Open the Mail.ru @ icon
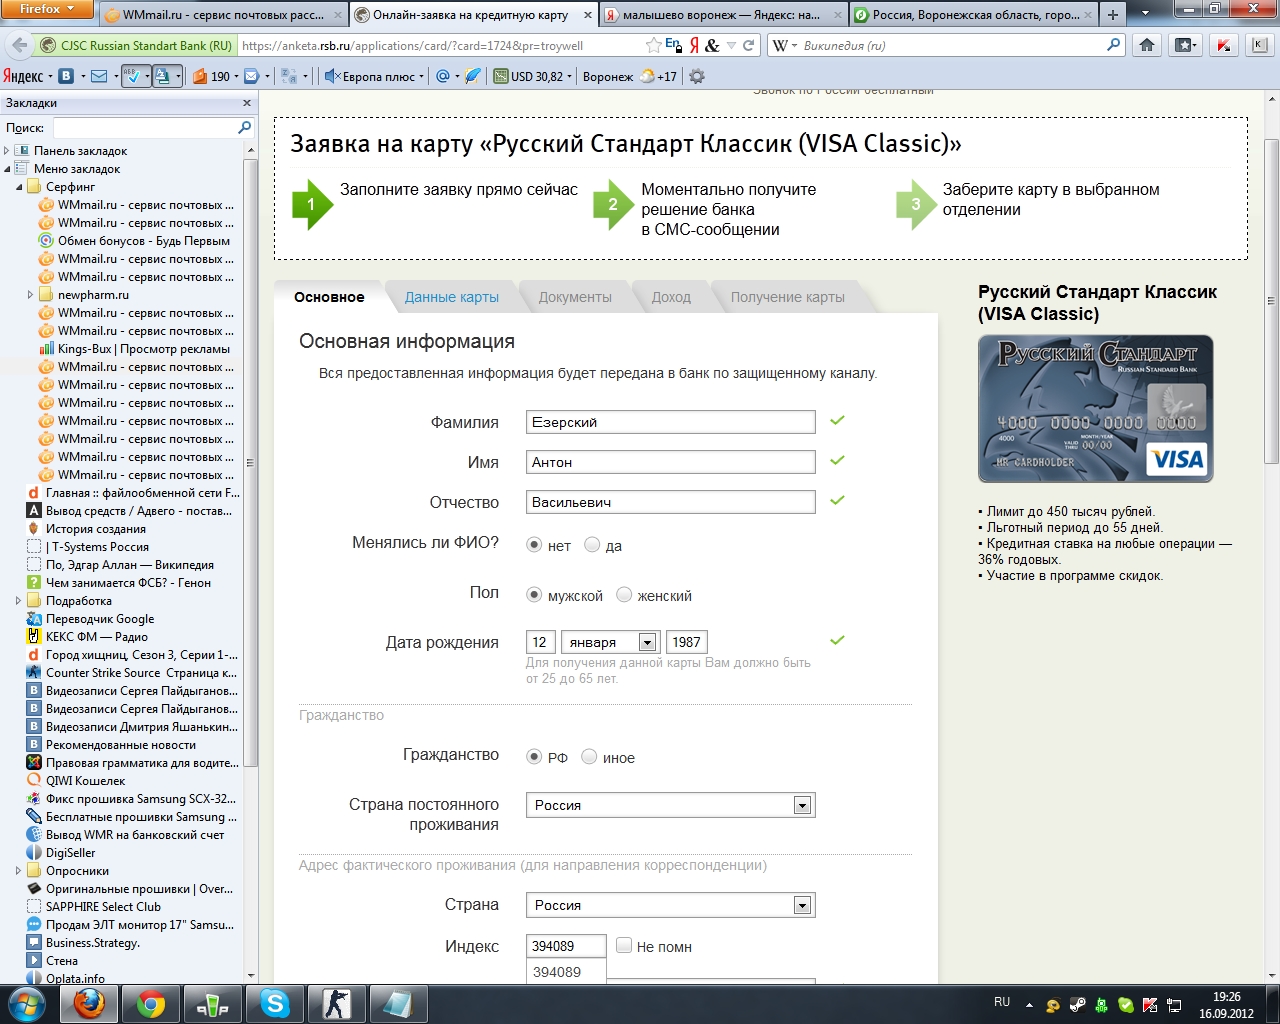This screenshot has width=1280, height=1024. (x=443, y=76)
